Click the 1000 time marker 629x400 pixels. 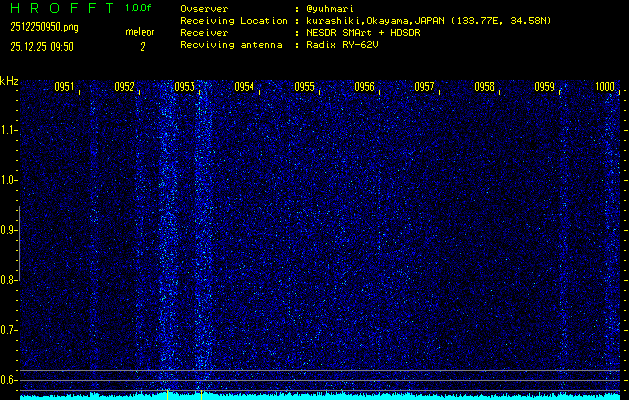pos(605,87)
